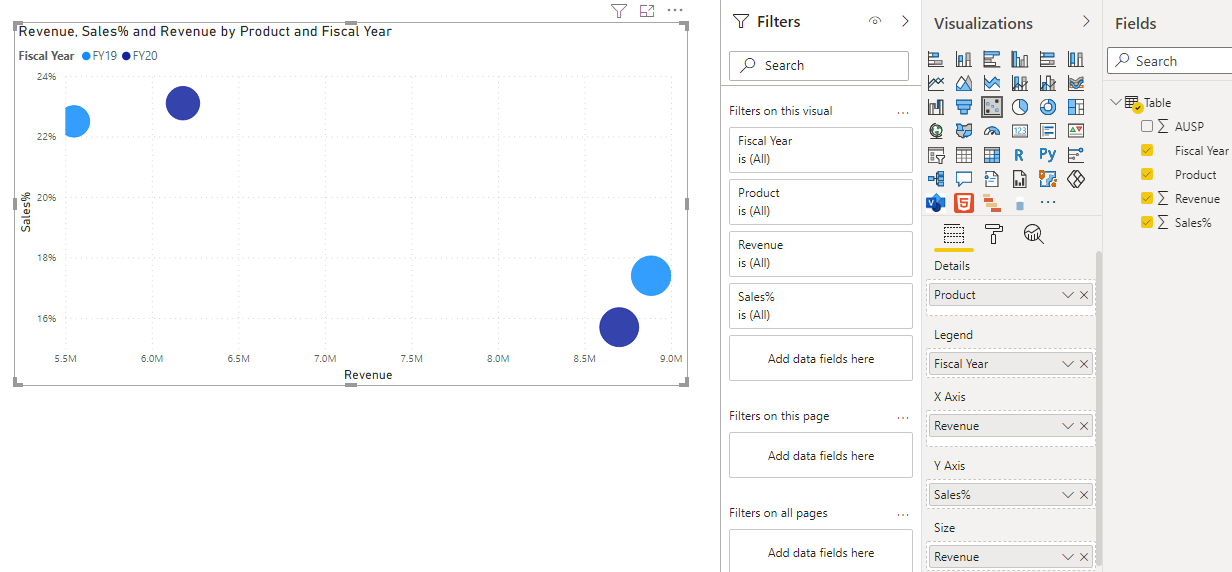Open Fiscal Year dropdown in Legend well
This screenshot has width=1232, height=572.
point(1068,364)
